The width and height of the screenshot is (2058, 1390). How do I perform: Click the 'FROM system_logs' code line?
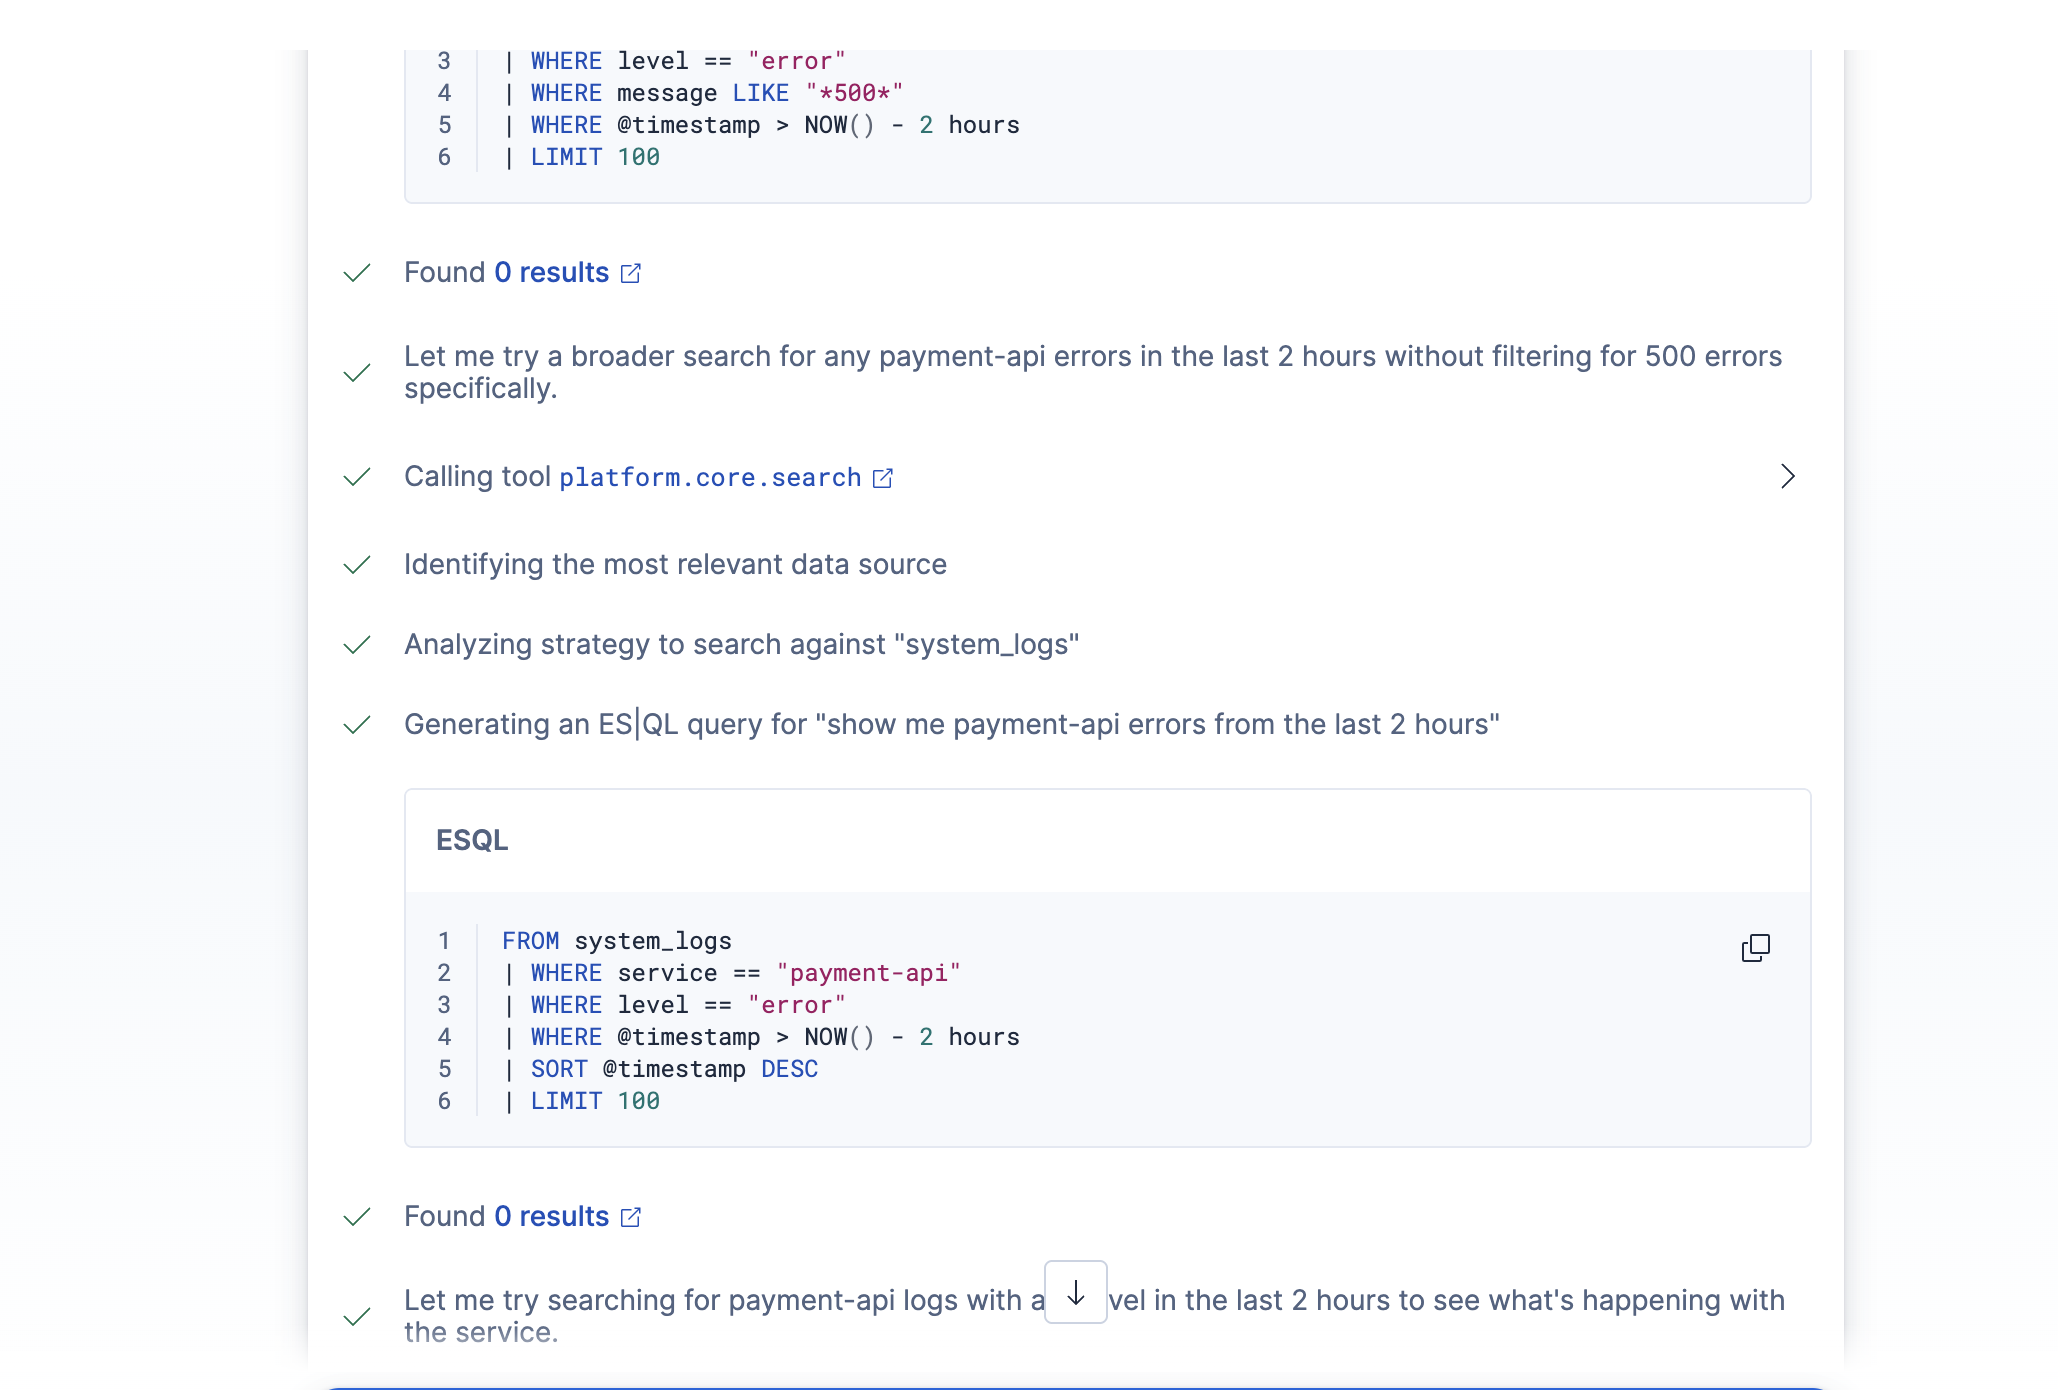tap(617, 941)
